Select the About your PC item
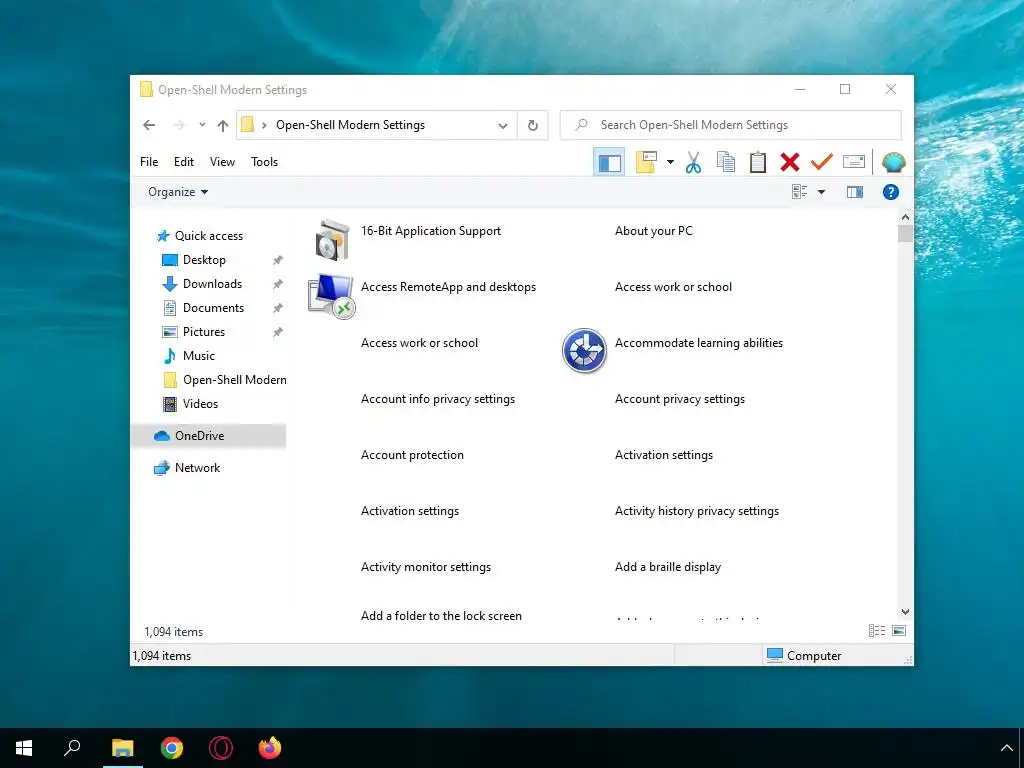Screen dimensions: 1024x768 click(x=654, y=231)
